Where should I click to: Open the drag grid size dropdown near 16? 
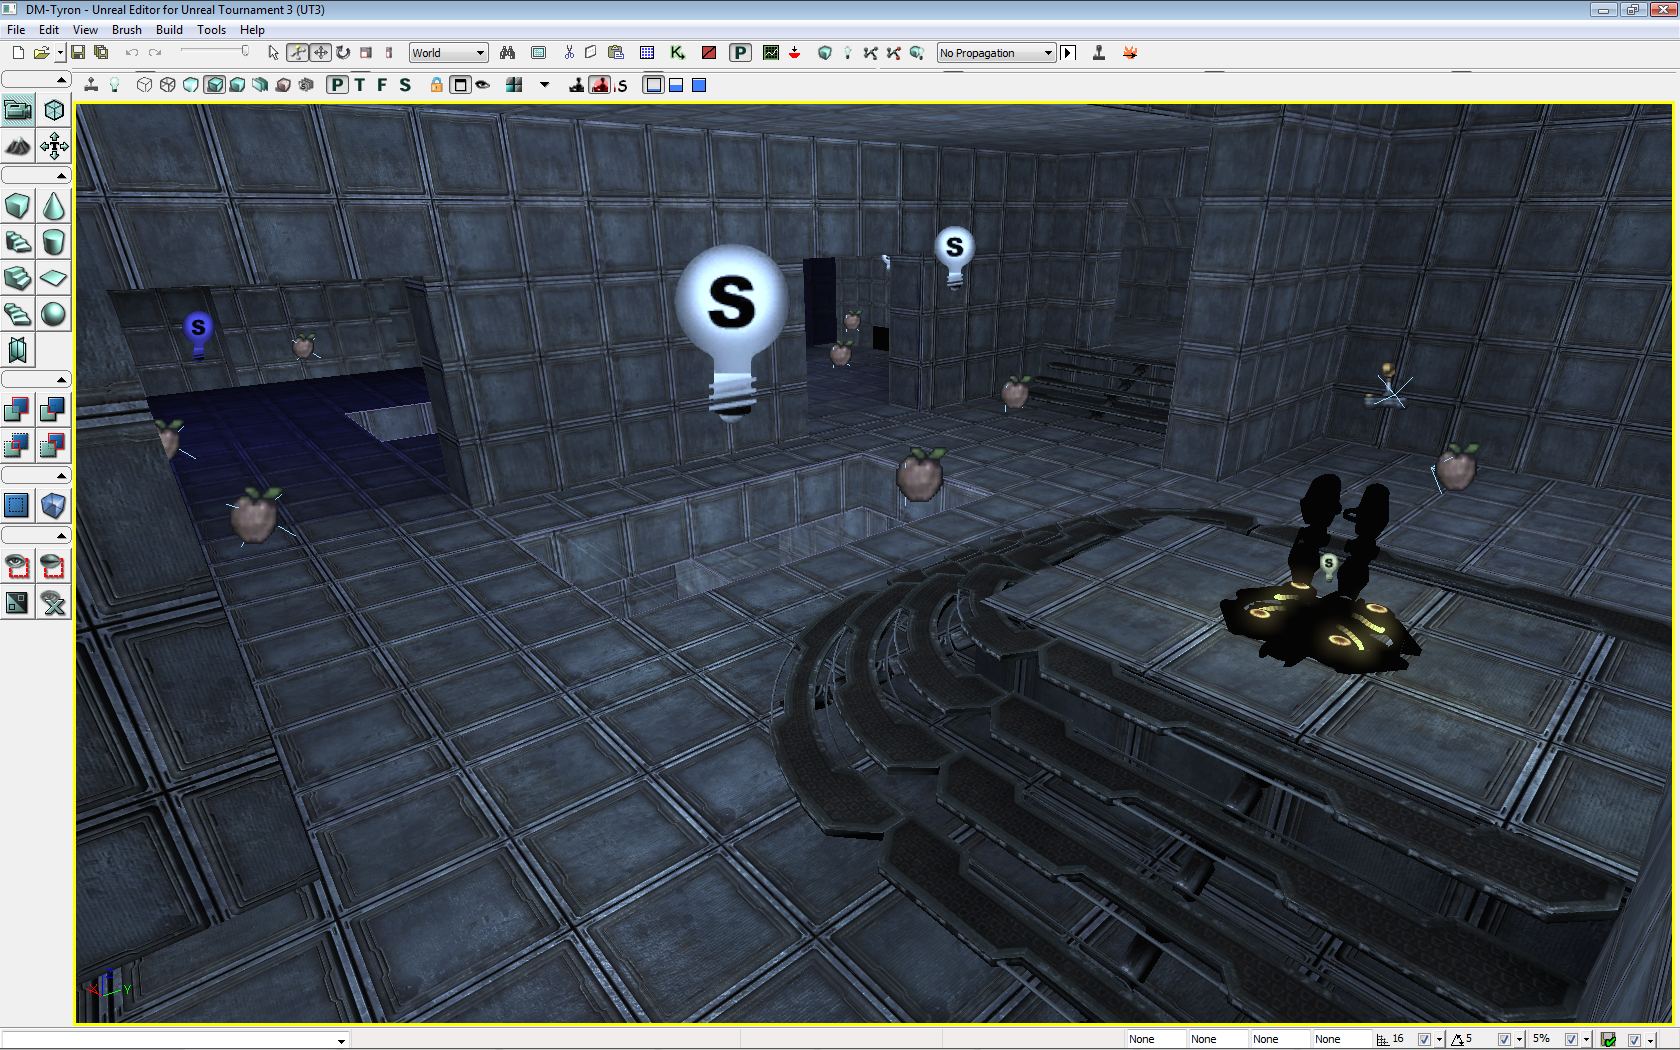[x=1439, y=1040]
